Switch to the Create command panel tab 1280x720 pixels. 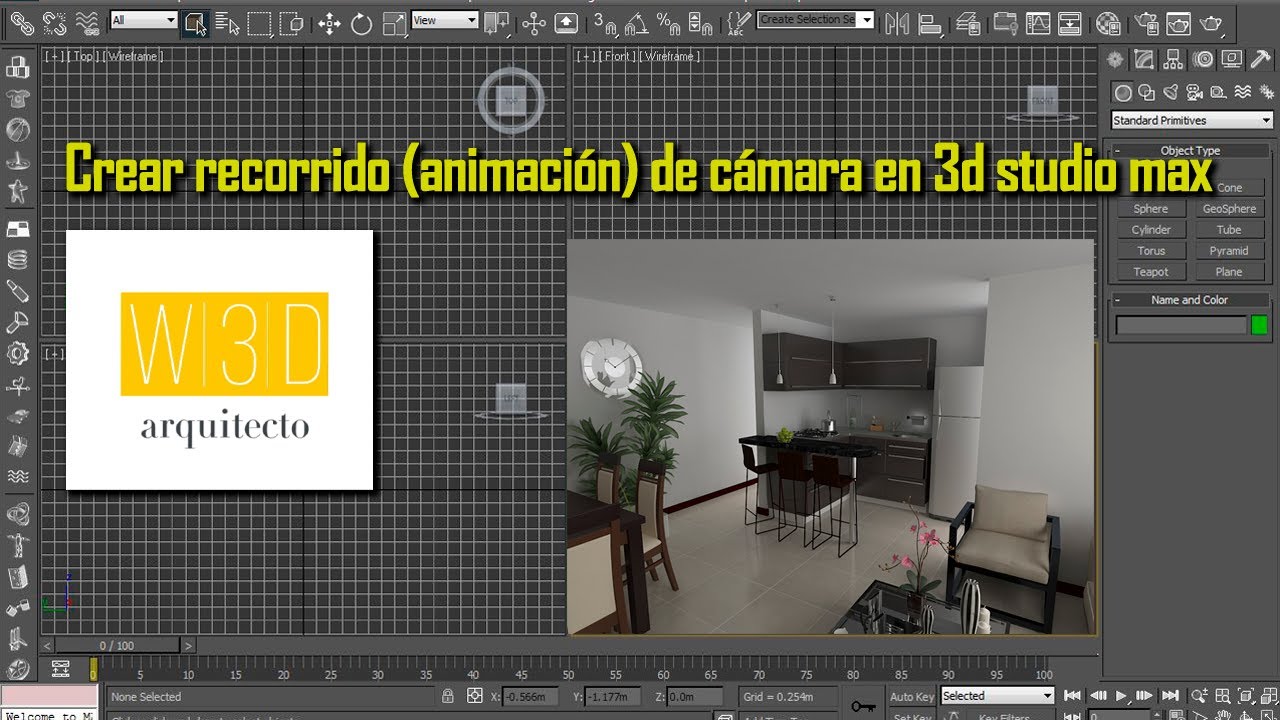[1114, 59]
